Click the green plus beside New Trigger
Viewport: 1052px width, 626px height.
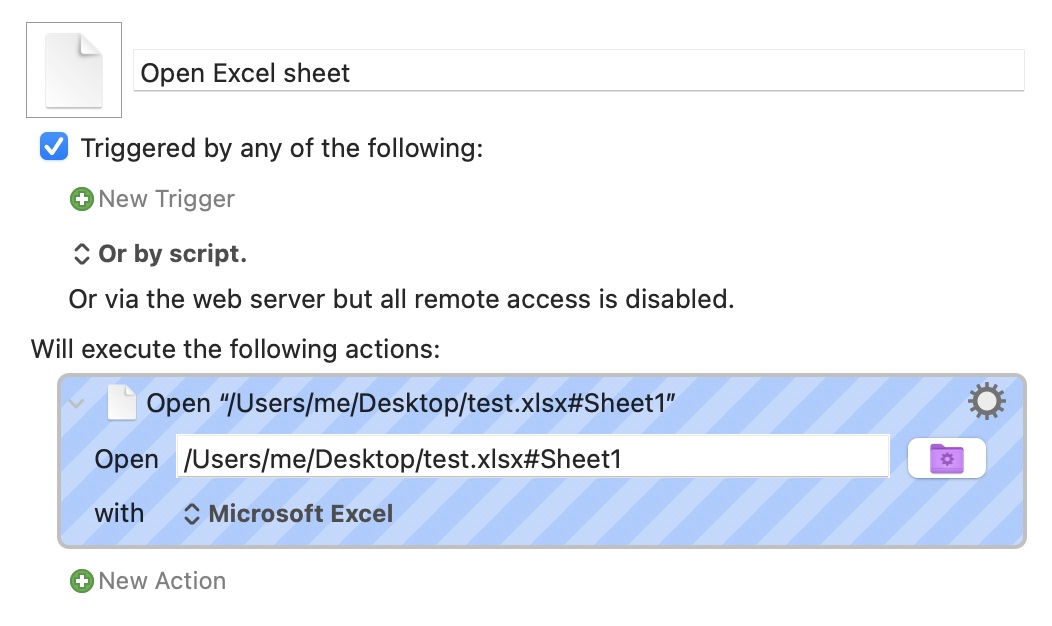[x=82, y=199]
